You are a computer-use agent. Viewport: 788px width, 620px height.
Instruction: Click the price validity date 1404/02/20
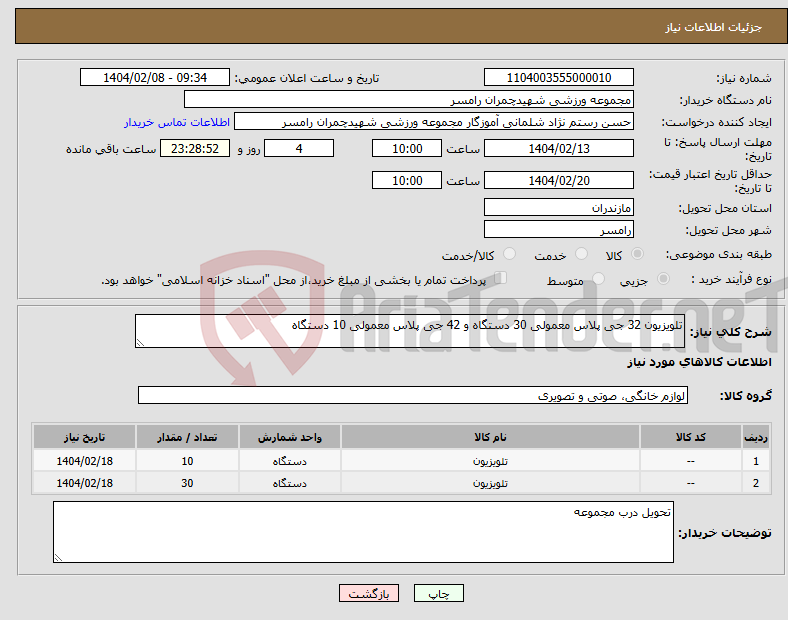(x=559, y=180)
